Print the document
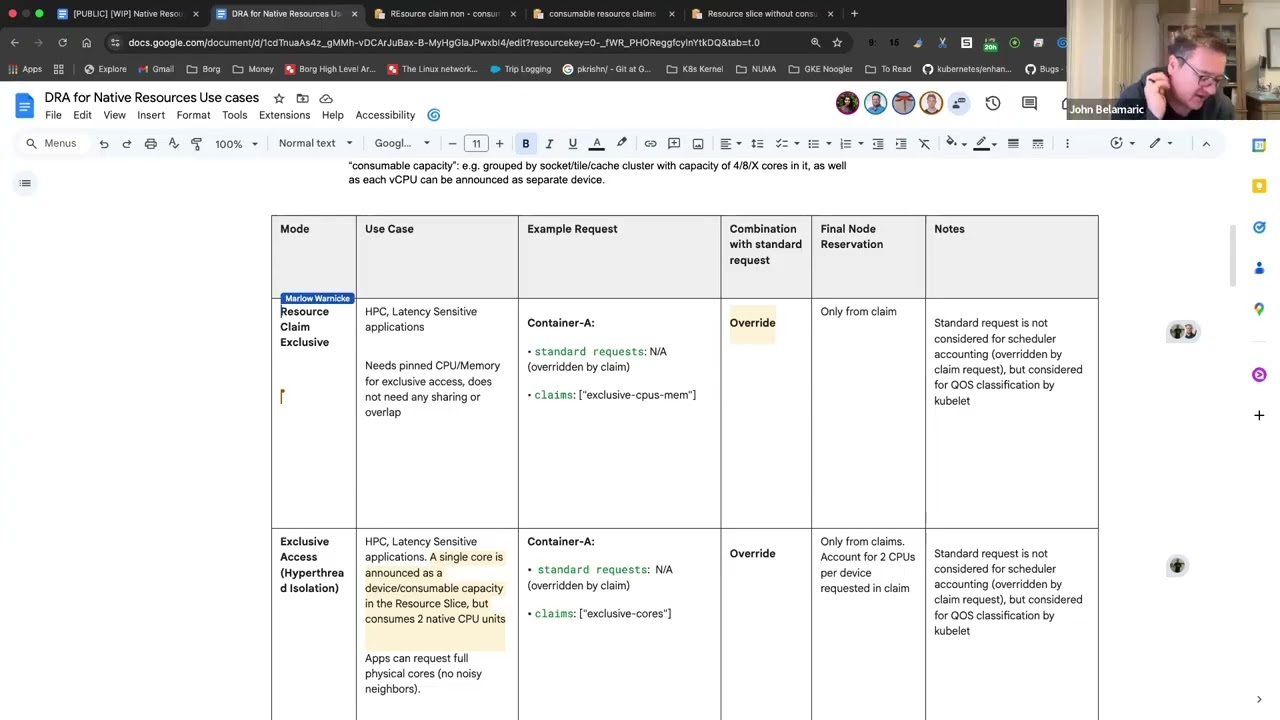1280x720 pixels. (150, 144)
